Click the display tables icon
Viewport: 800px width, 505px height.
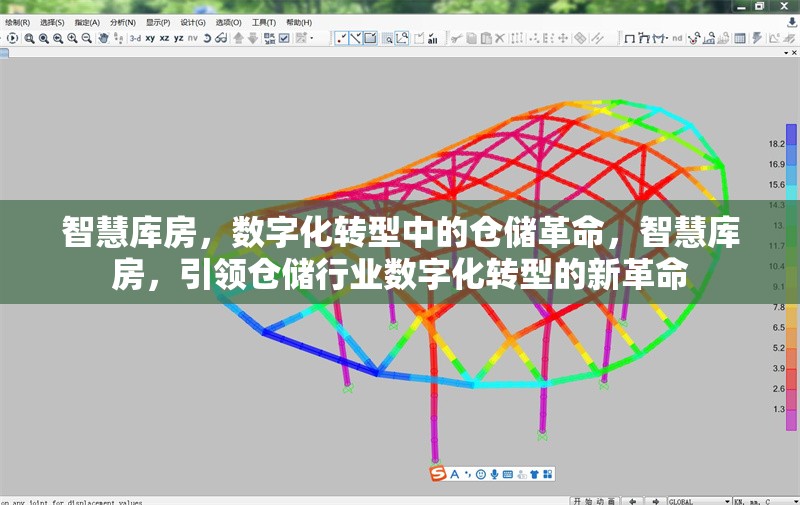click(x=740, y=38)
